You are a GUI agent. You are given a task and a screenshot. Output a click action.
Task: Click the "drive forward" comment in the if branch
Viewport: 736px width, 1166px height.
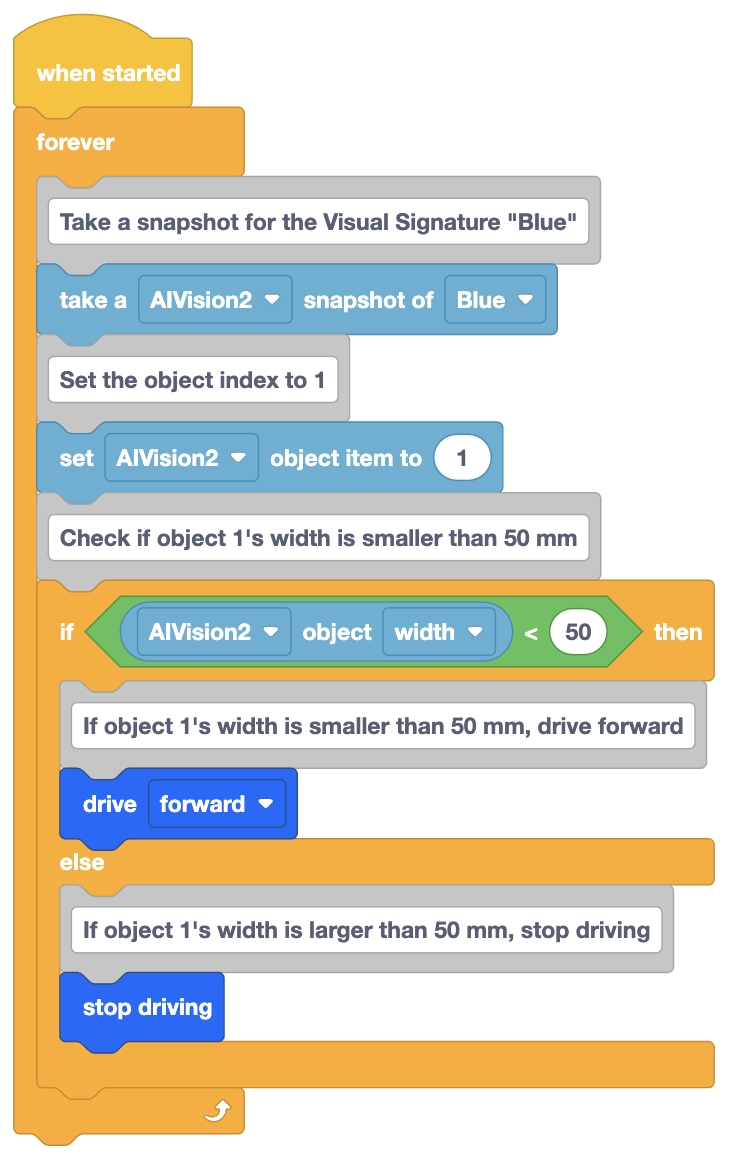[383, 725]
